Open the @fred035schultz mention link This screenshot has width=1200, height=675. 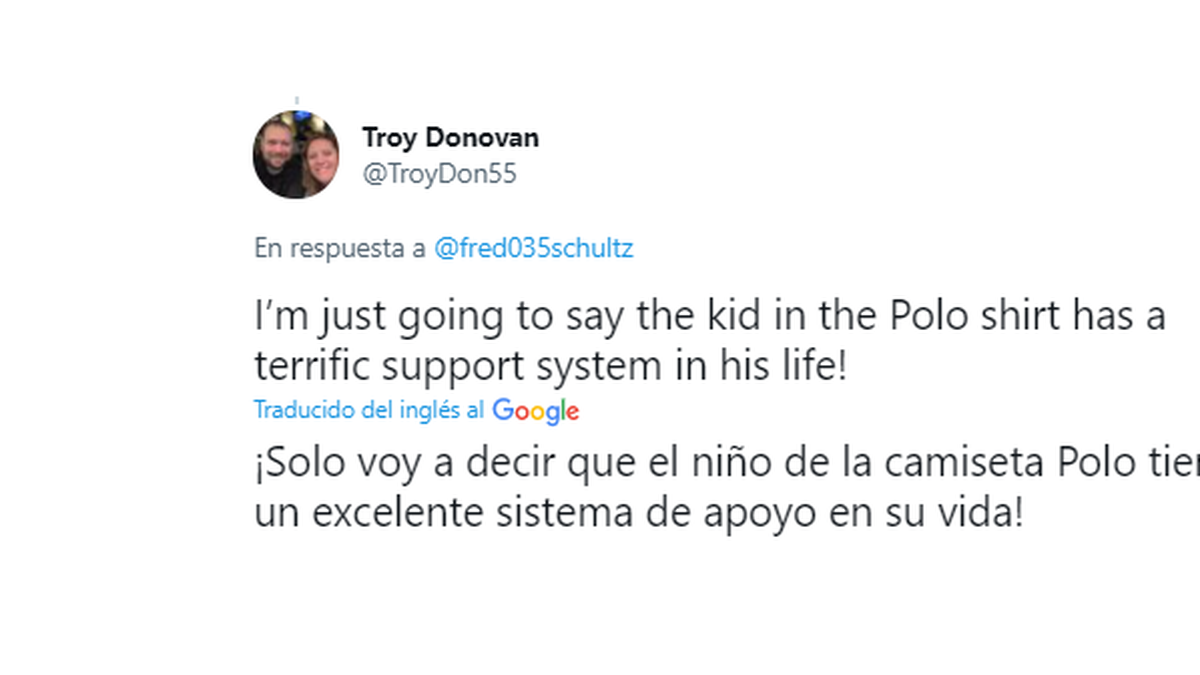pos(533,249)
